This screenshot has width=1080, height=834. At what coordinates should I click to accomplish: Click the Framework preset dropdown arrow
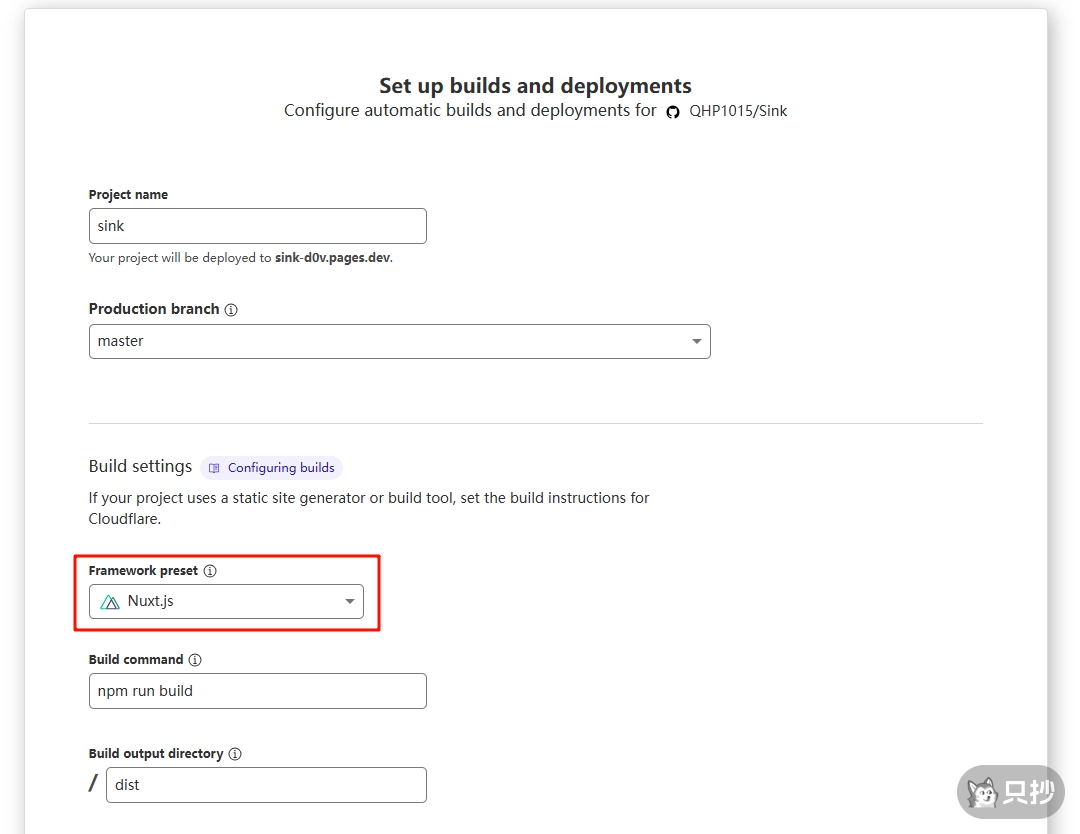349,602
